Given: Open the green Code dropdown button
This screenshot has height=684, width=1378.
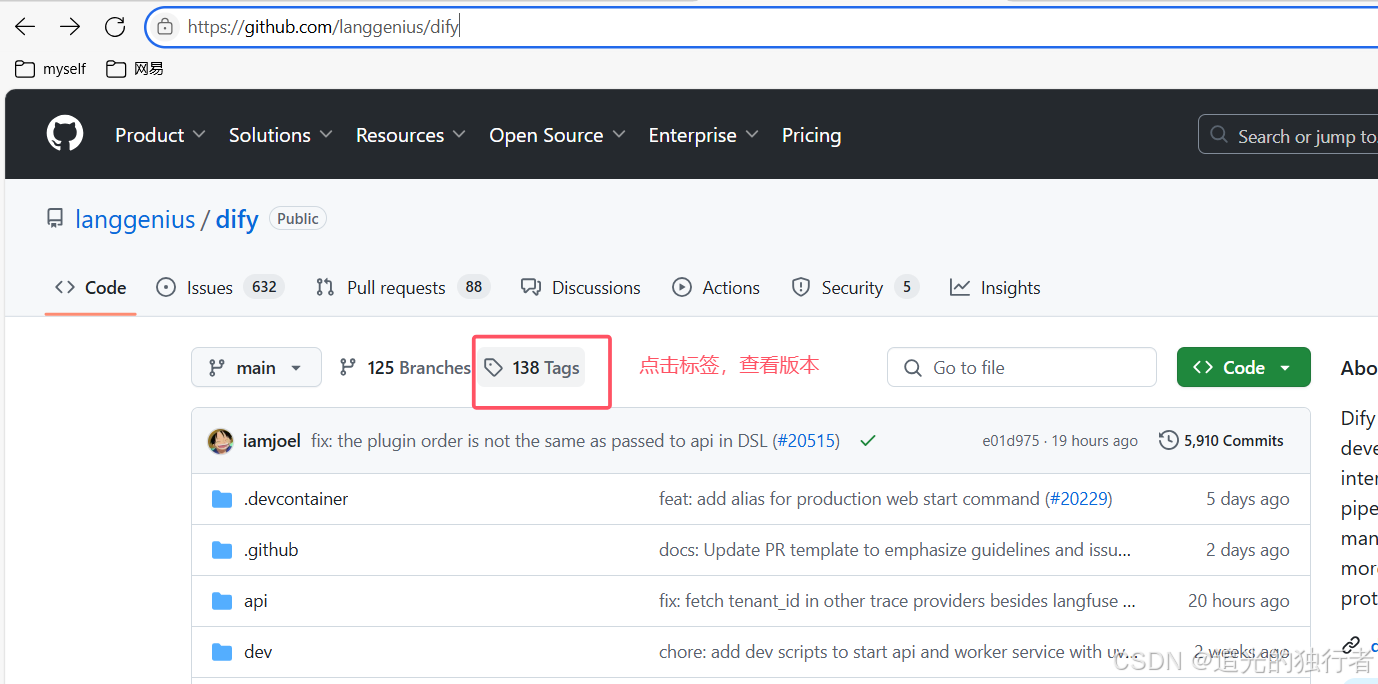Looking at the screenshot, I should coord(1243,367).
